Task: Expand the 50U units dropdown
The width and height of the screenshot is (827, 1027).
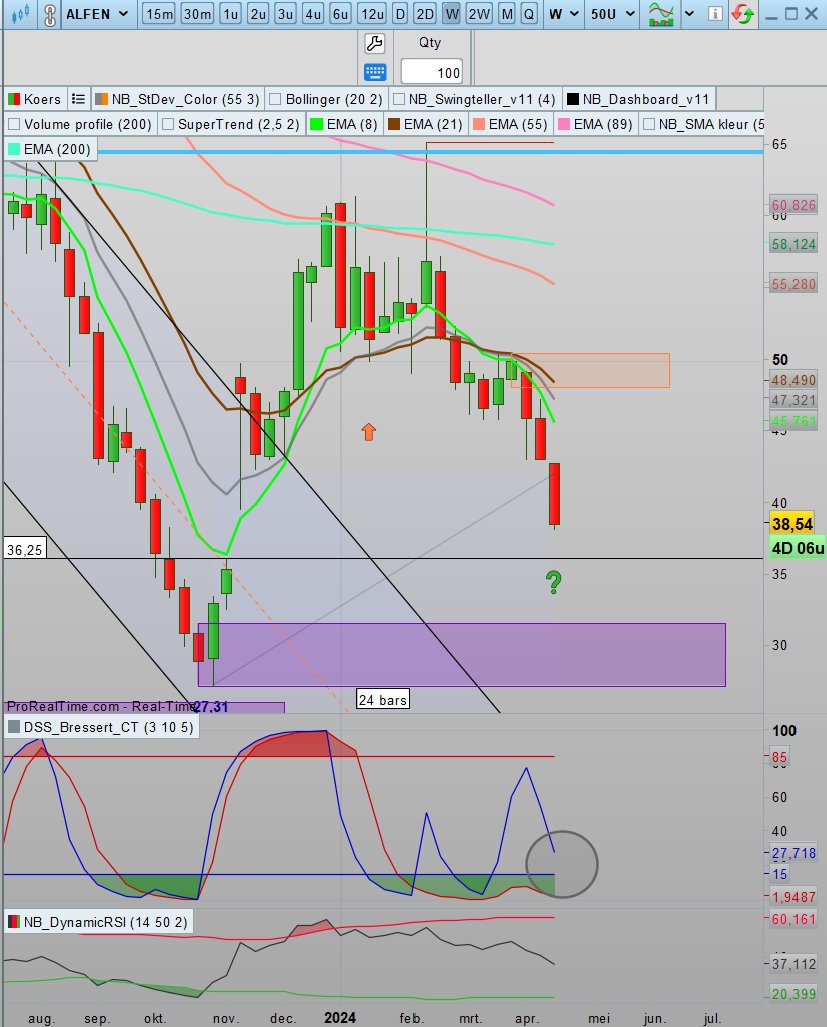Action: (611, 15)
